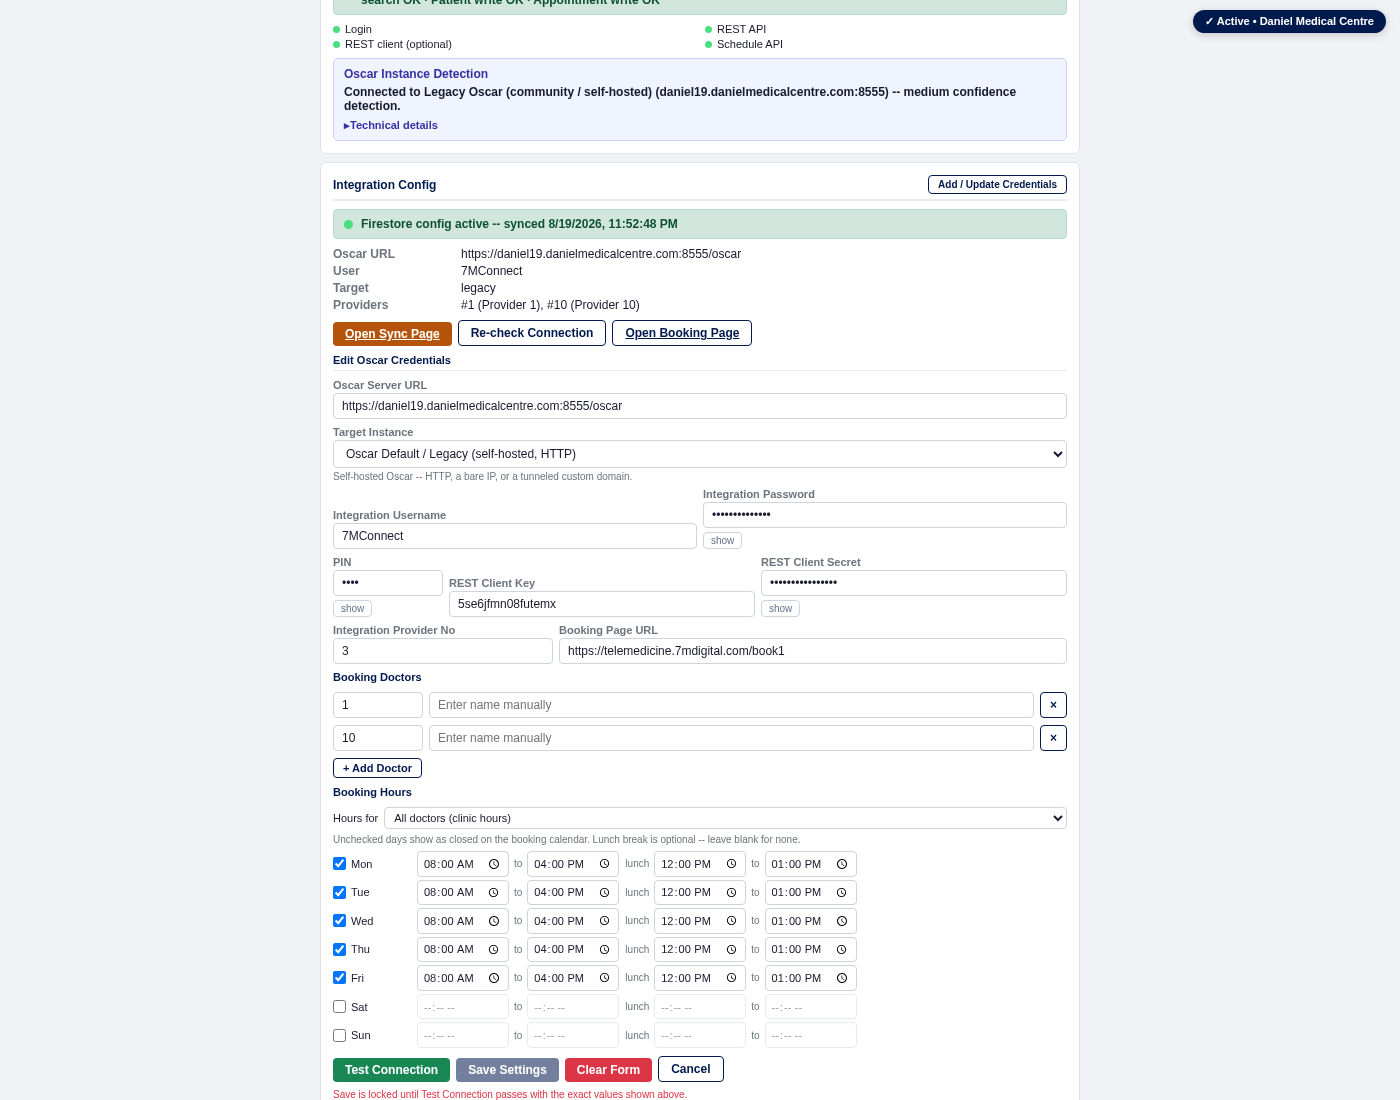
Task: Show the REST Client Secret
Action: [780, 609]
